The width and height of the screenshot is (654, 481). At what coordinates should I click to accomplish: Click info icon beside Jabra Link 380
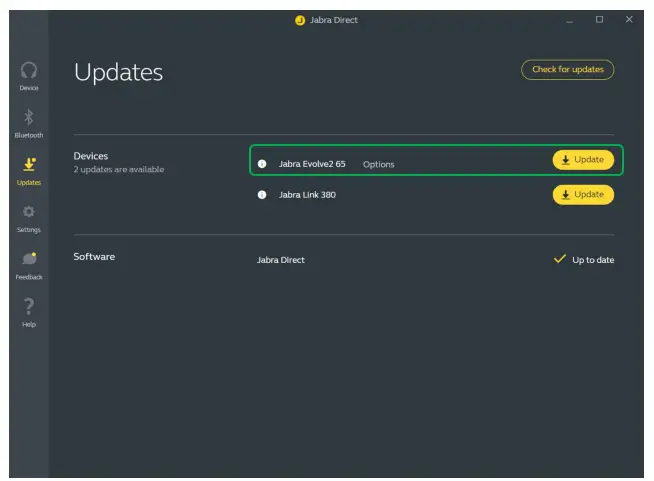[262, 195]
